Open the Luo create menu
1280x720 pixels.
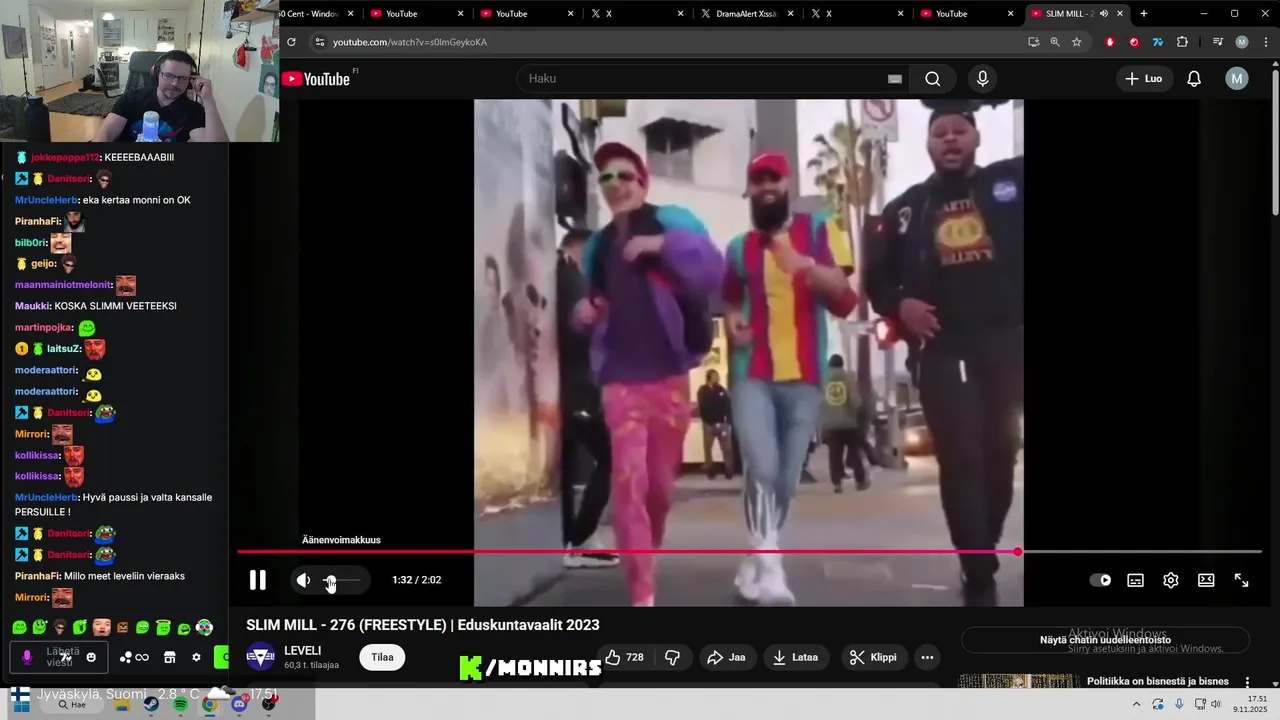[1143, 79]
